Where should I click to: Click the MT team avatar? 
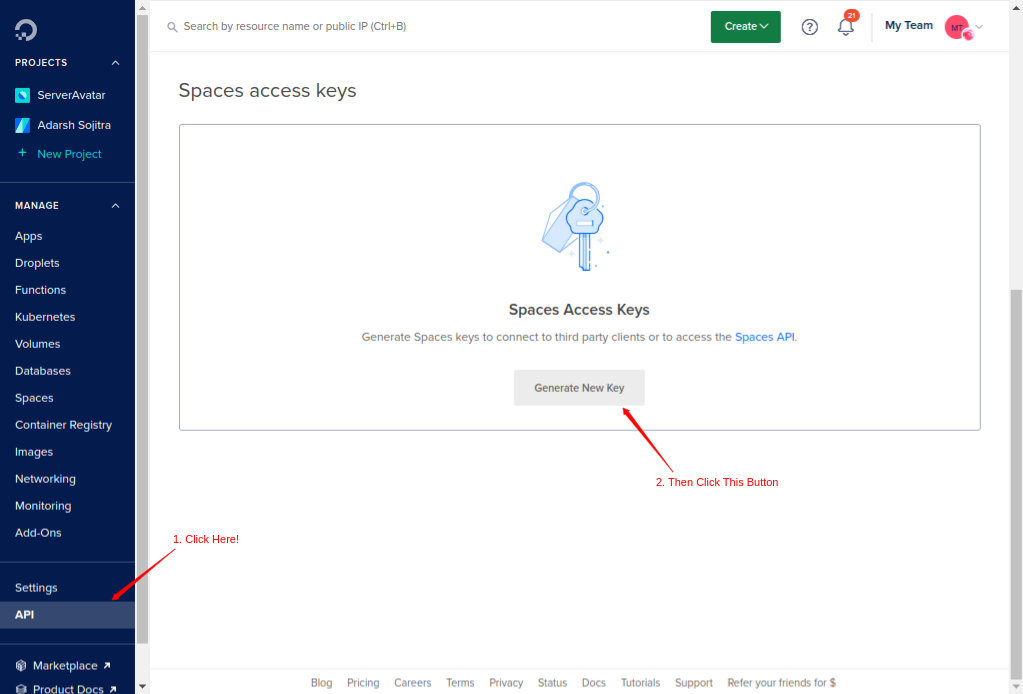pyautogui.click(x=957, y=27)
